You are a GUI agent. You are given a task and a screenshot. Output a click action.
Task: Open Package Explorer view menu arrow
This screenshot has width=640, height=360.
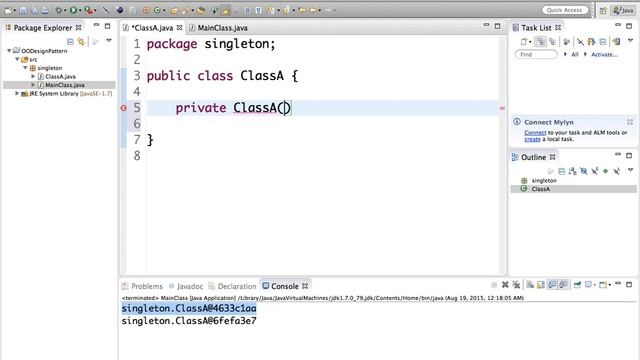(109, 41)
